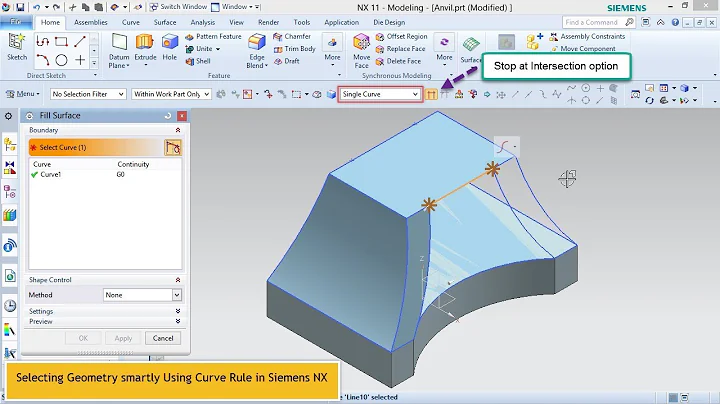Click the Undo arrow icon

(x=37, y=7)
